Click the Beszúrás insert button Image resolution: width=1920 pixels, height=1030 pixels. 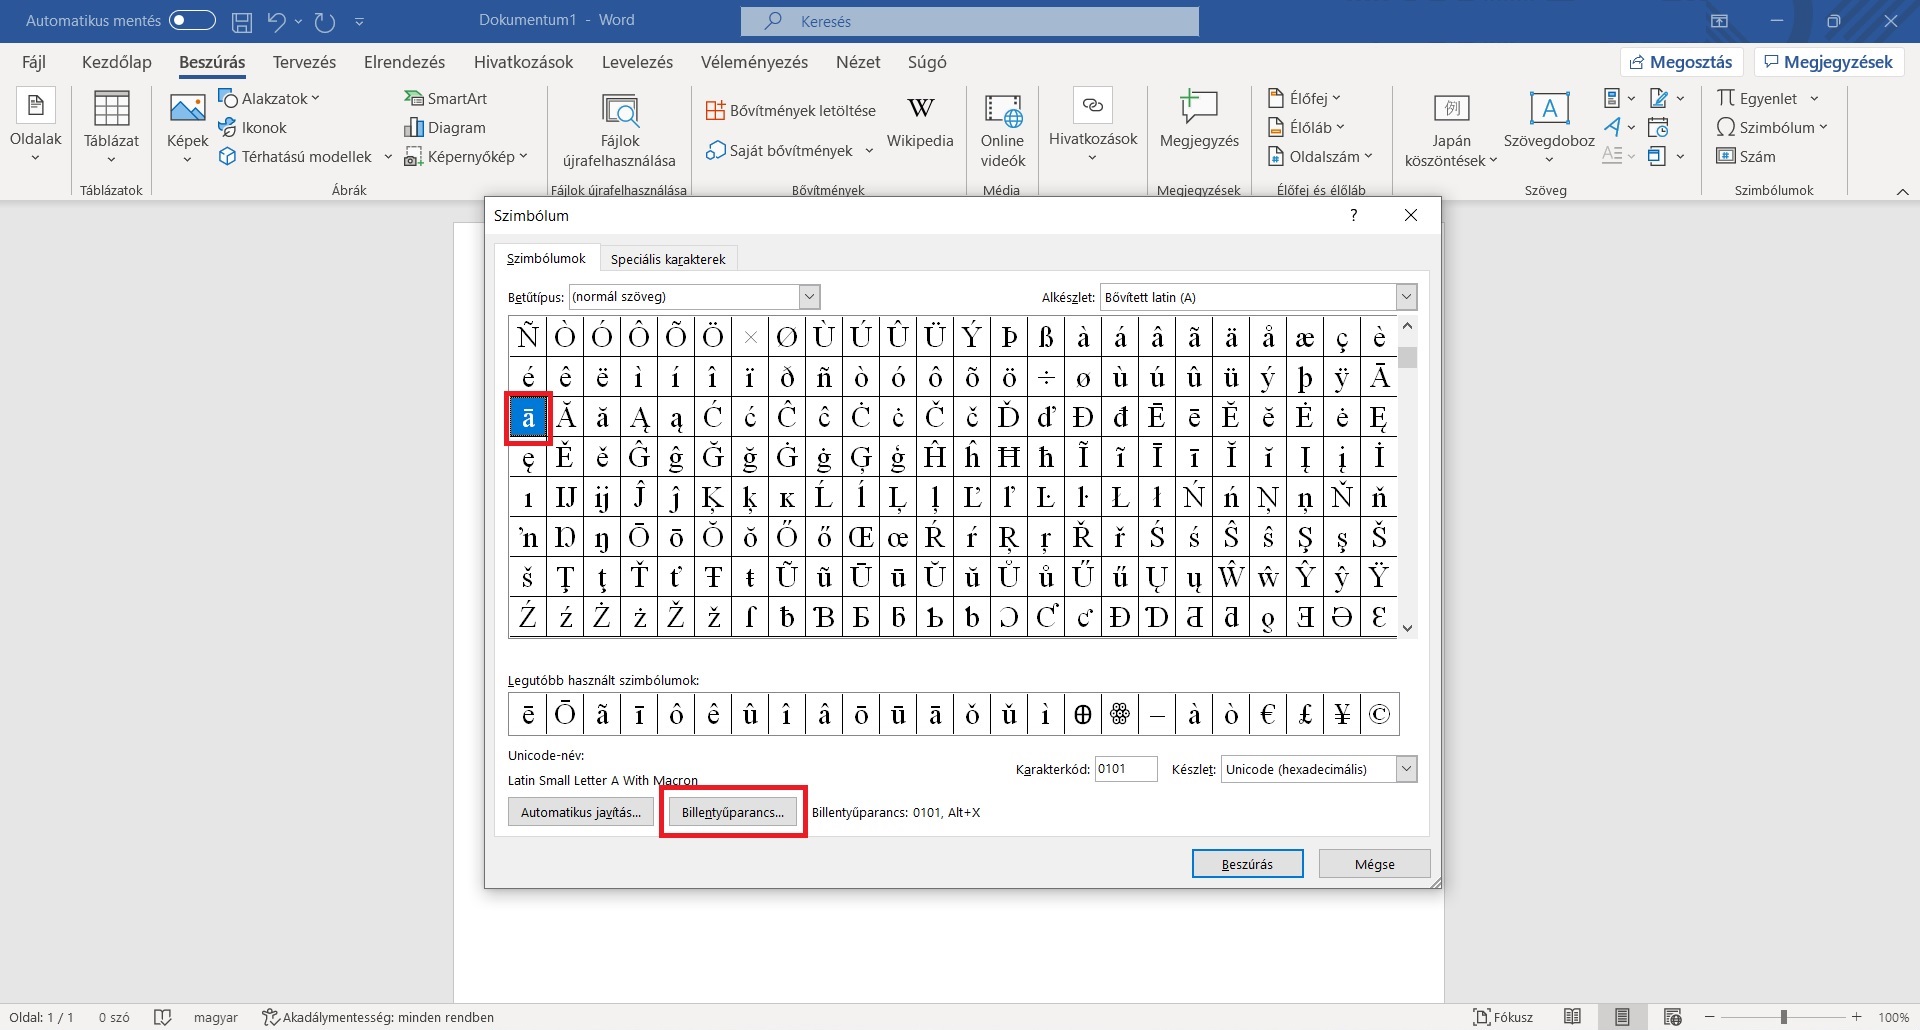pyautogui.click(x=1247, y=864)
